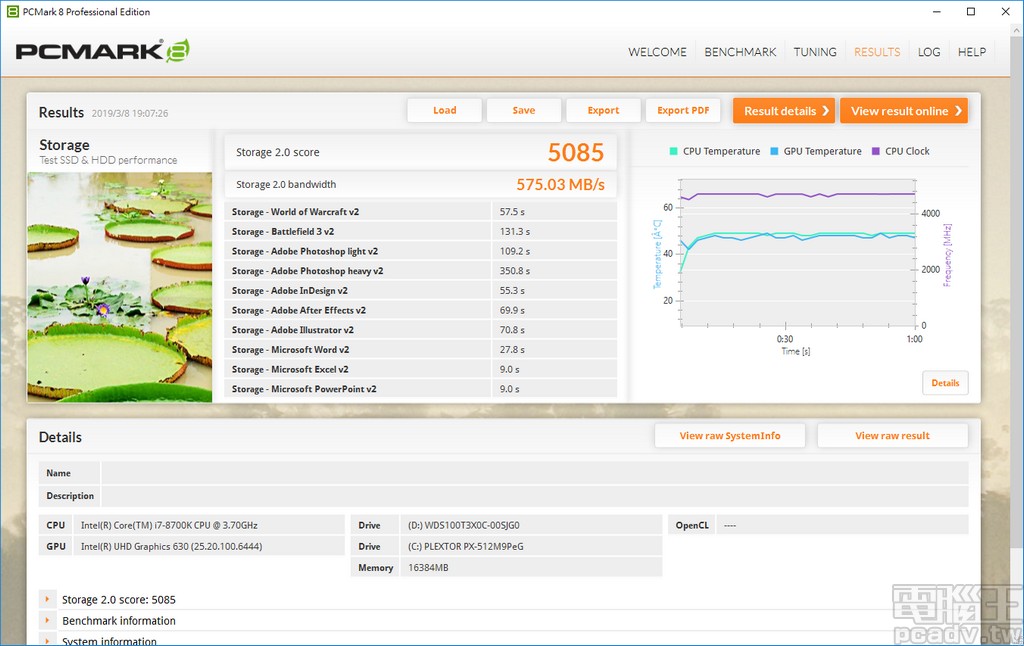Switch to the BENCHMARK tab

pos(740,52)
